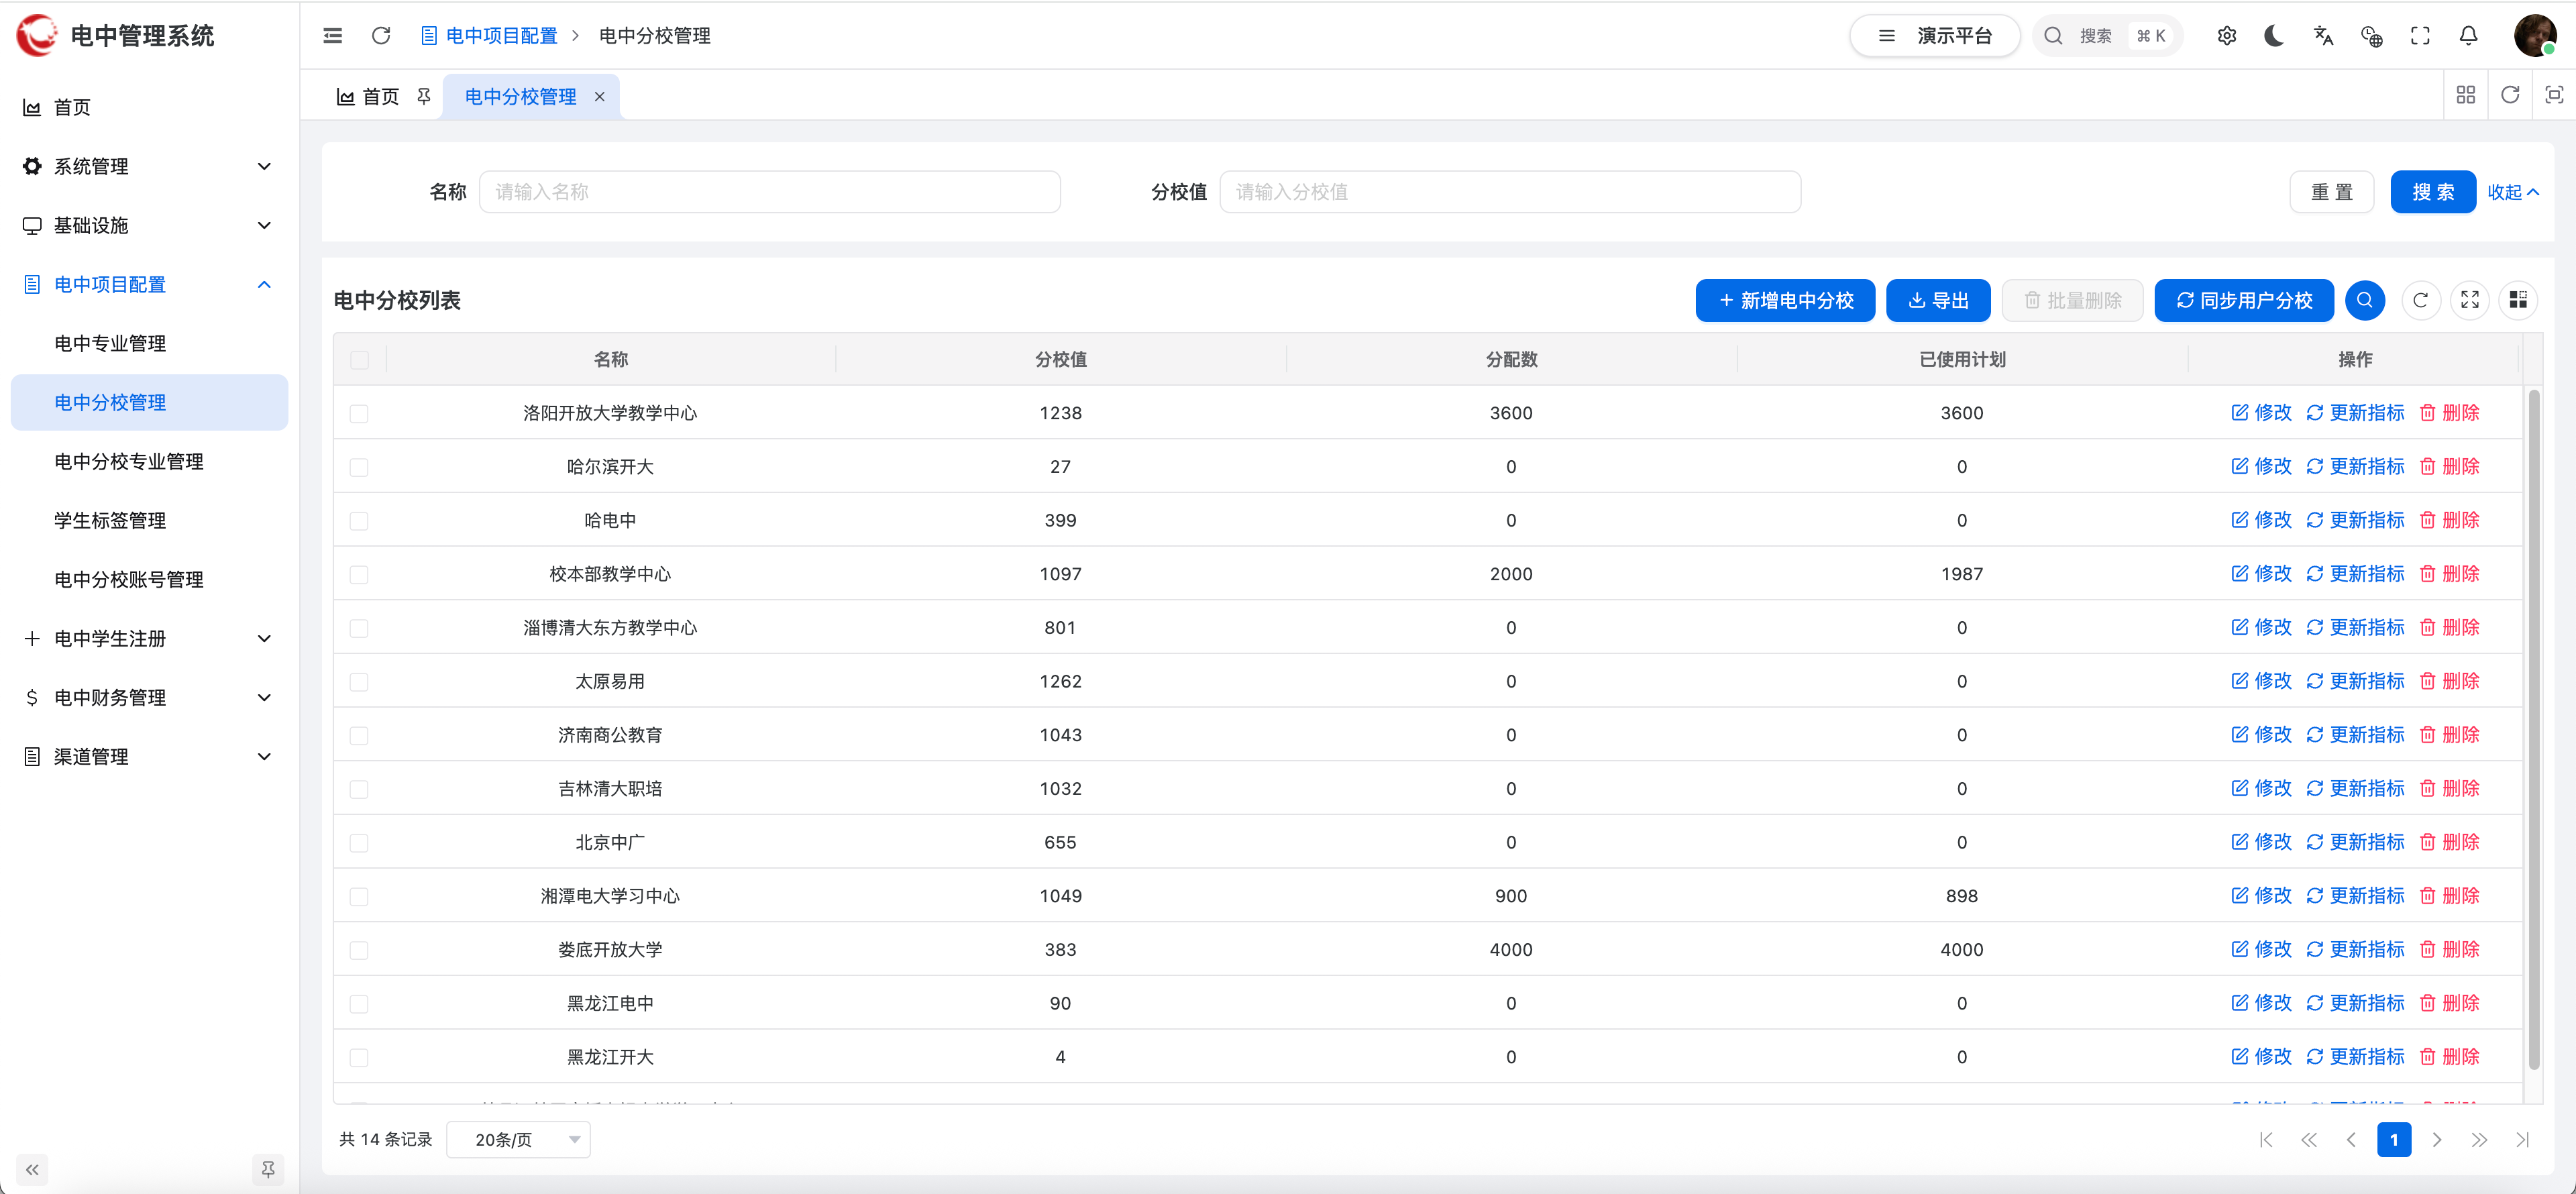Refresh the page with the reload icon
The image size is (2576, 1194).
pyautogui.click(x=381, y=35)
